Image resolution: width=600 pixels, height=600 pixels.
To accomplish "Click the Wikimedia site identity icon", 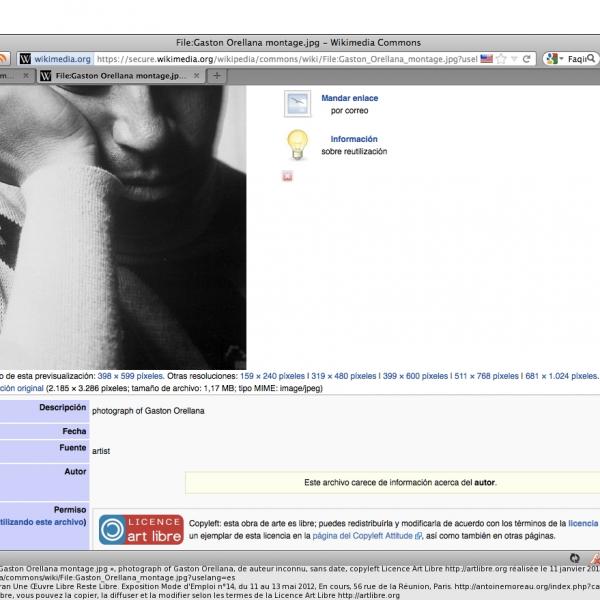I will coord(25,59).
